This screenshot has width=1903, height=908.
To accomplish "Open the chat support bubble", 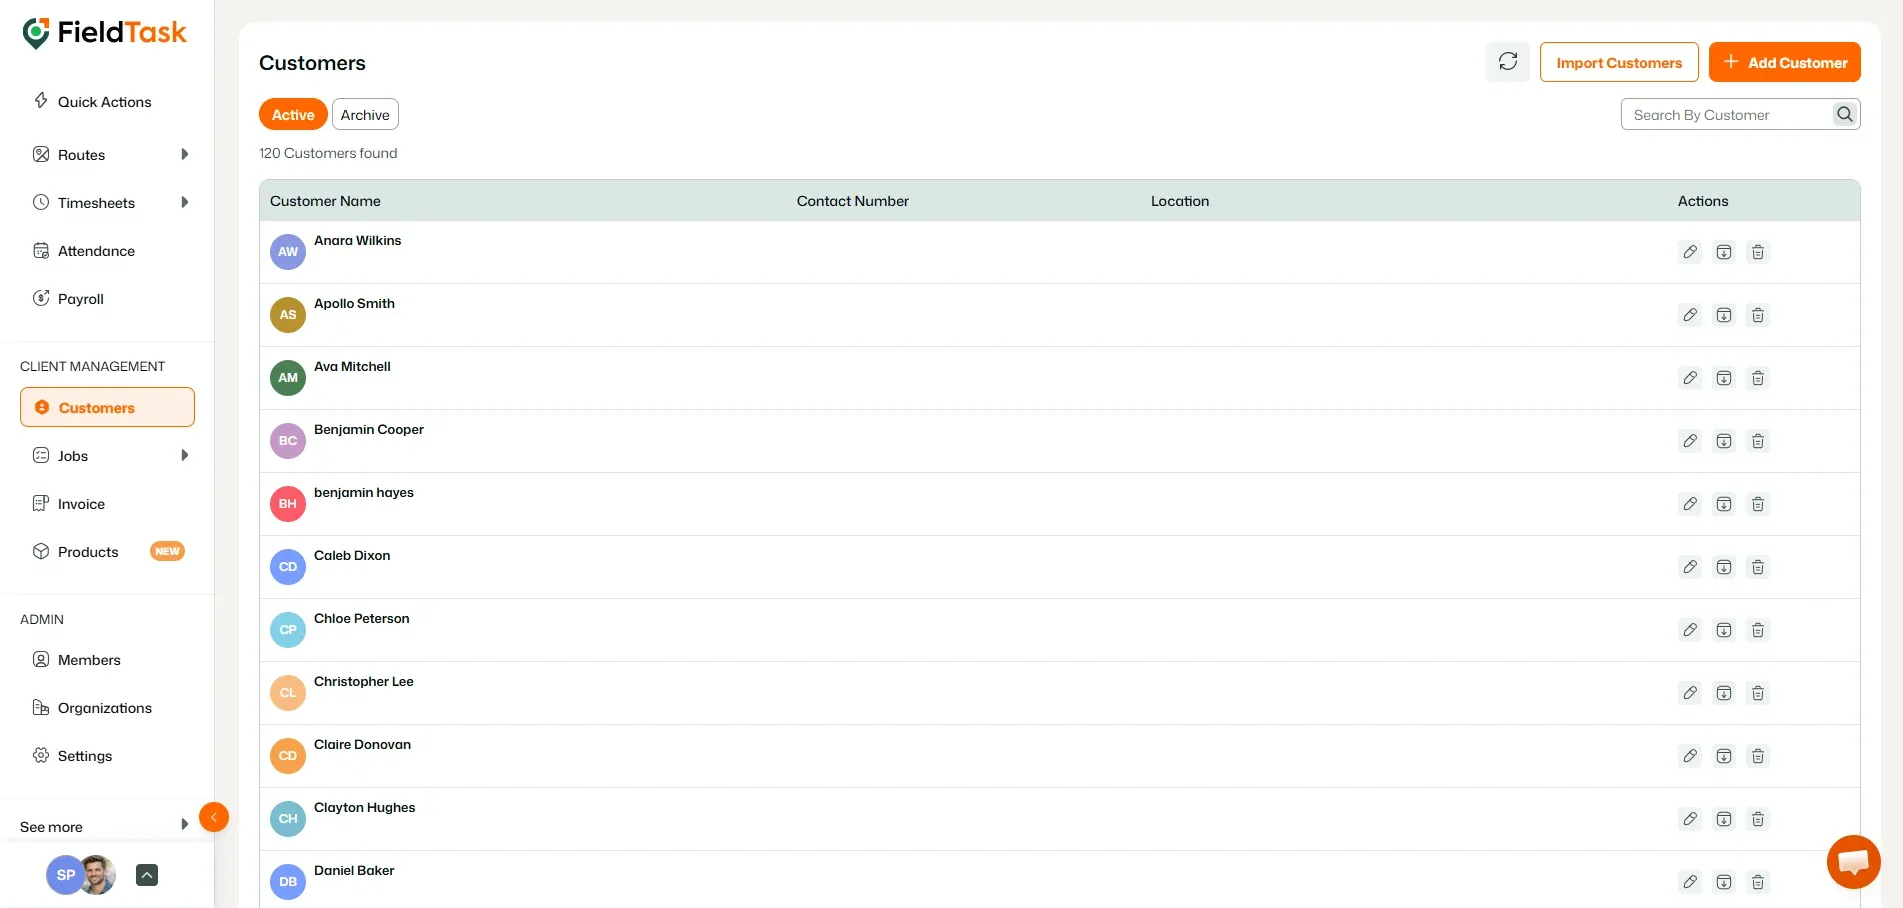I will [1853, 862].
